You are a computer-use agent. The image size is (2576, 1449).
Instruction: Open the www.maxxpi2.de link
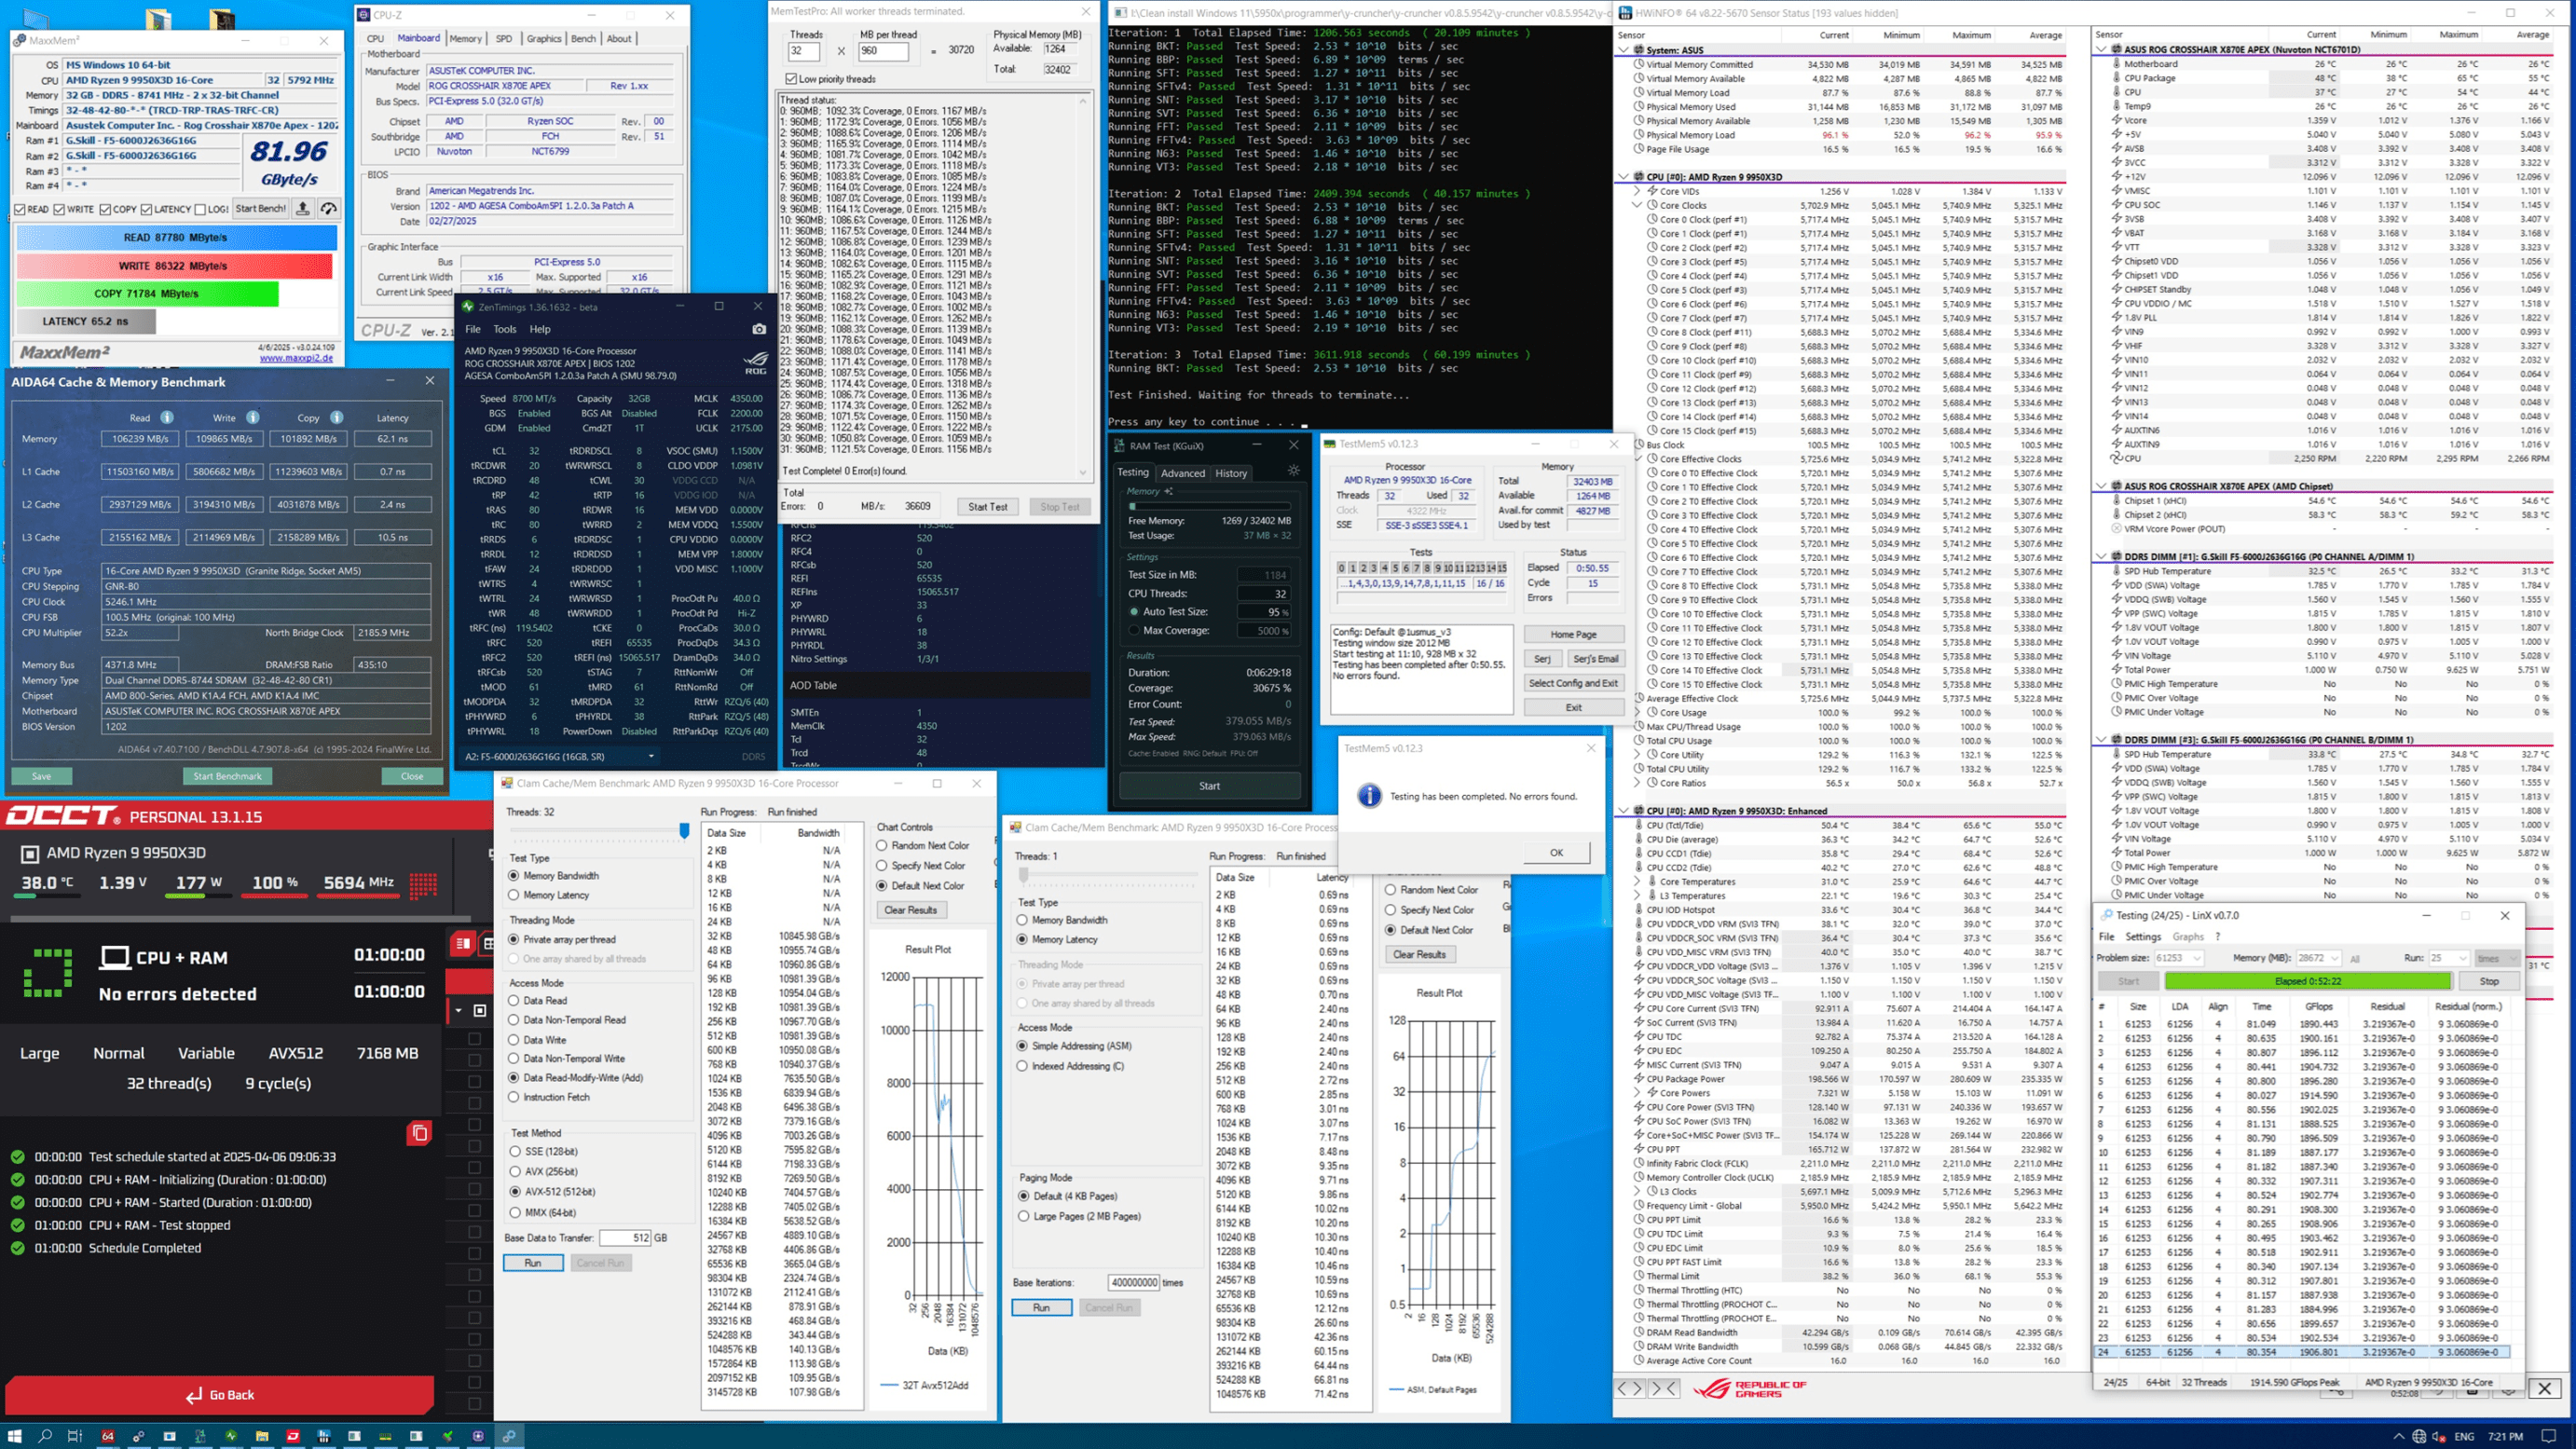coord(297,358)
